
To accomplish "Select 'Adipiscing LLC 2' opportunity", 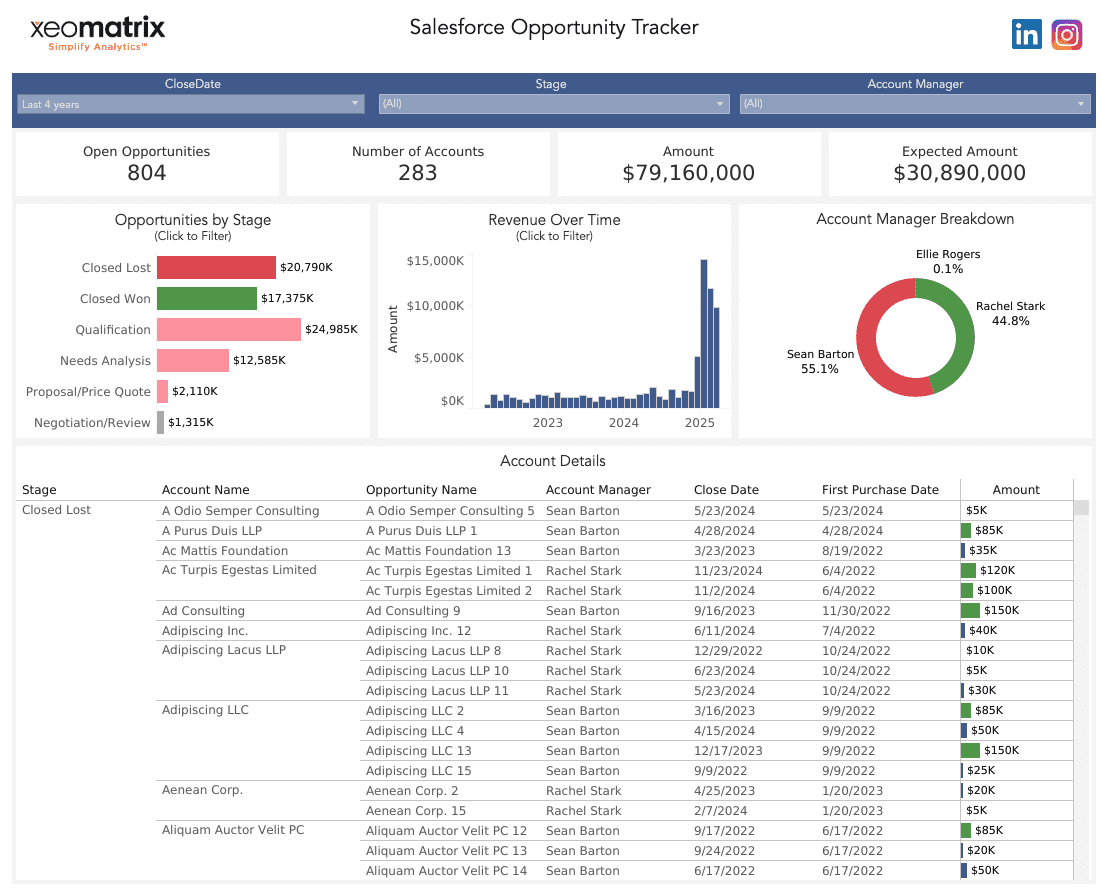I will pos(415,711).
